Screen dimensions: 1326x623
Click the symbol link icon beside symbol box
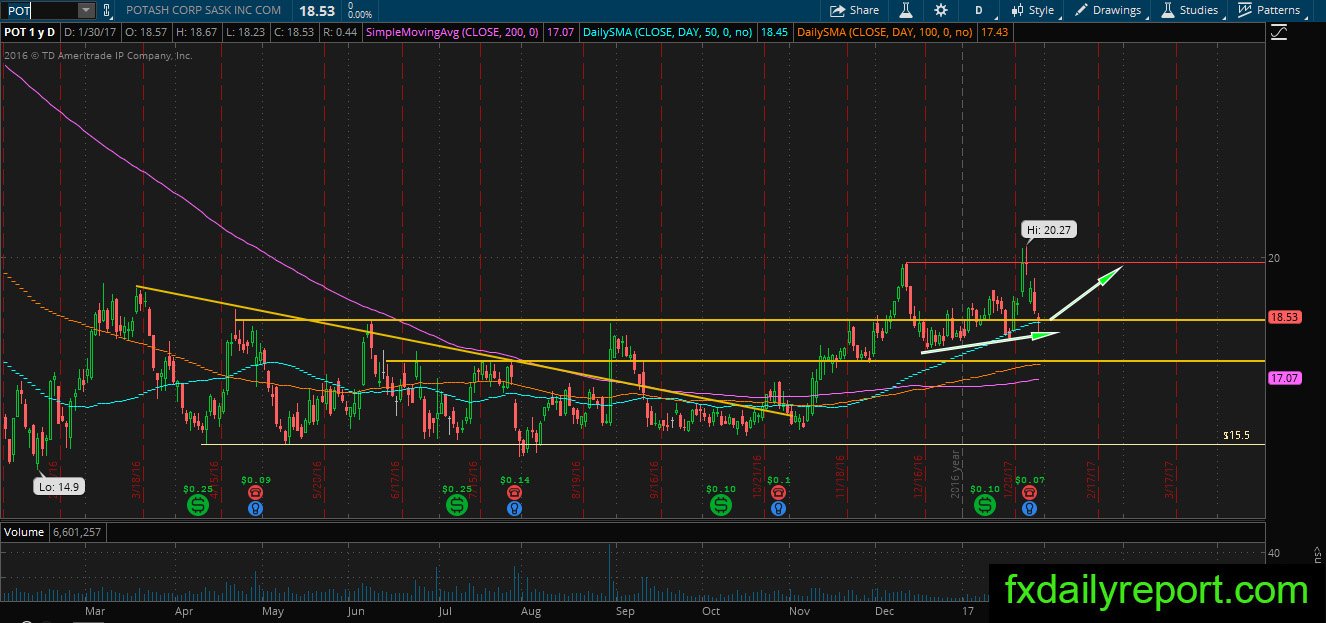click(107, 10)
